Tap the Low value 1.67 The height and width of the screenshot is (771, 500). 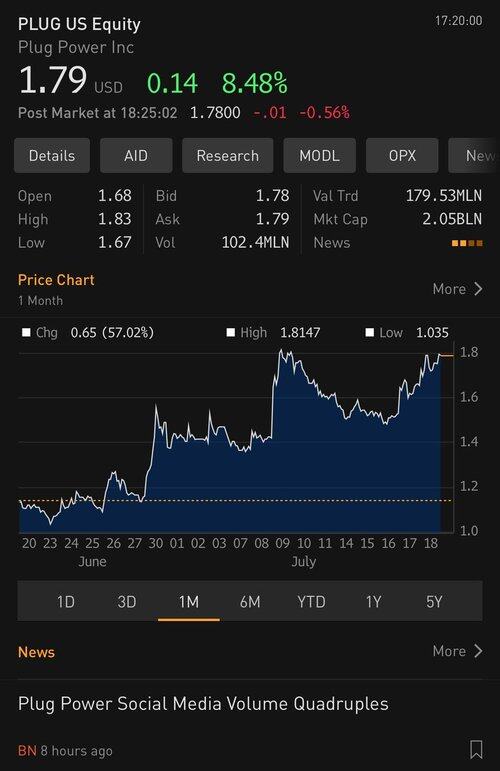click(115, 242)
